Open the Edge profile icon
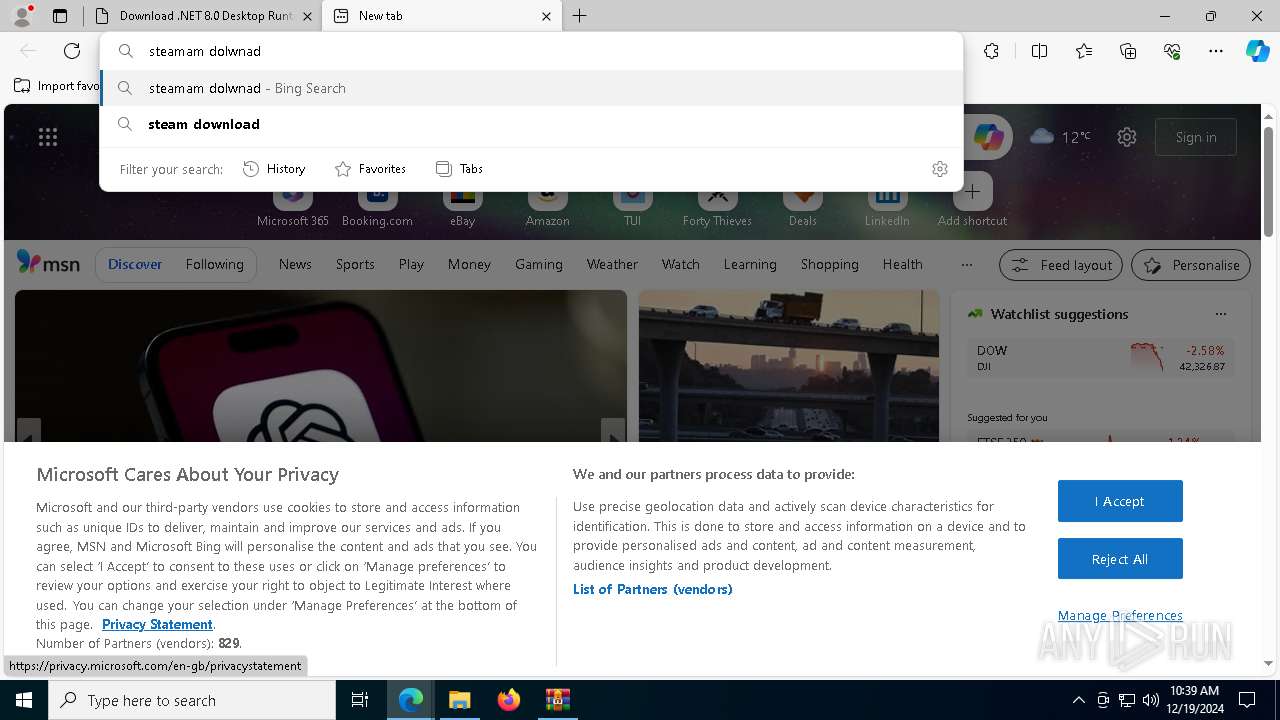Image resolution: width=1280 pixels, height=720 pixels. click(22, 16)
